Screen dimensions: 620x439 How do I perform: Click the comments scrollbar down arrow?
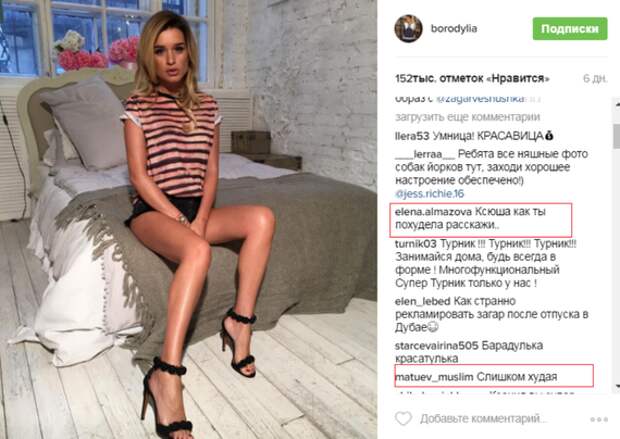pyautogui.click(x=616, y=386)
